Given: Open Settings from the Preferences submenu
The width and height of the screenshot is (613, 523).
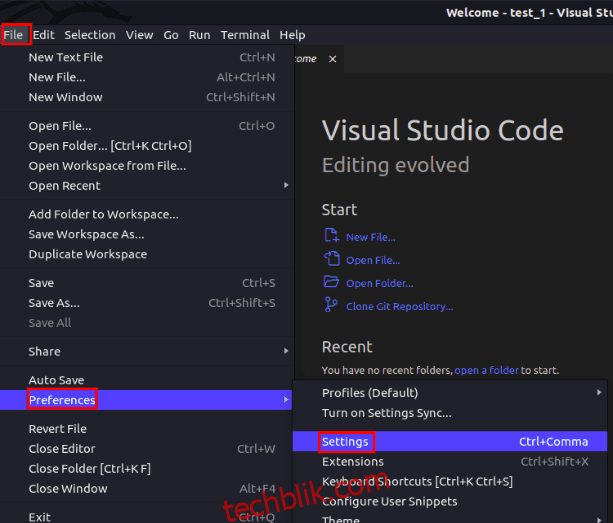Looking at the screenshot, I should (450, 441).
